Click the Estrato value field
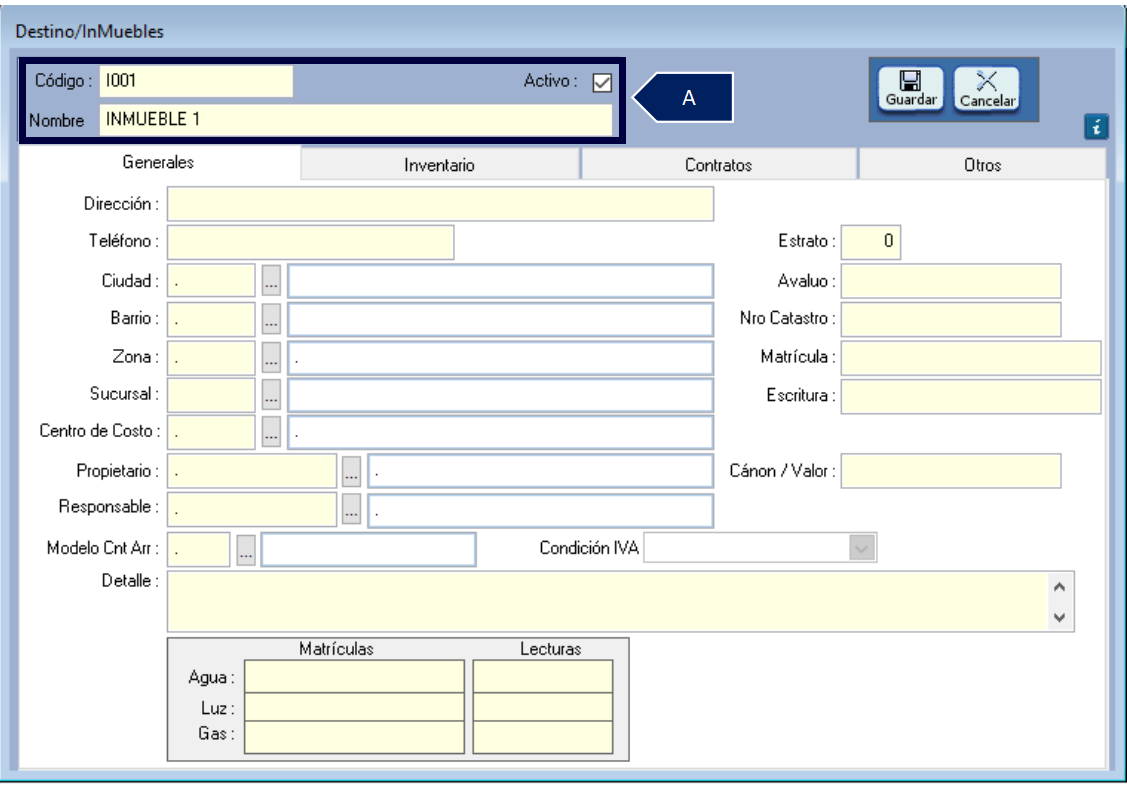 point(871,242)
